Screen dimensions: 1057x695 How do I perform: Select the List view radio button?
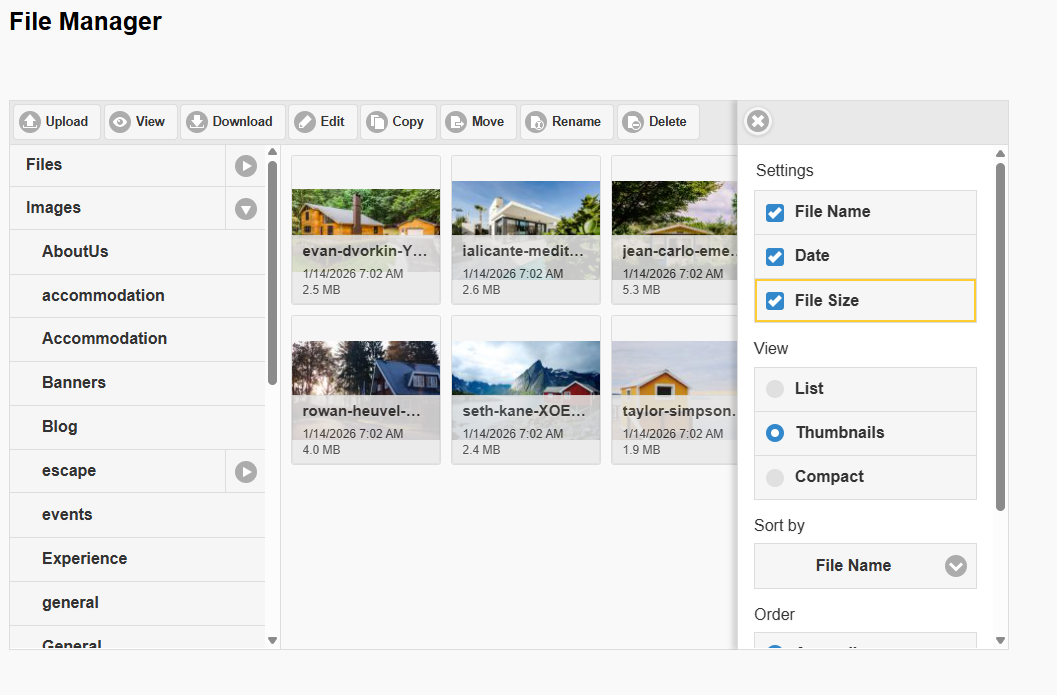point(775,389)
